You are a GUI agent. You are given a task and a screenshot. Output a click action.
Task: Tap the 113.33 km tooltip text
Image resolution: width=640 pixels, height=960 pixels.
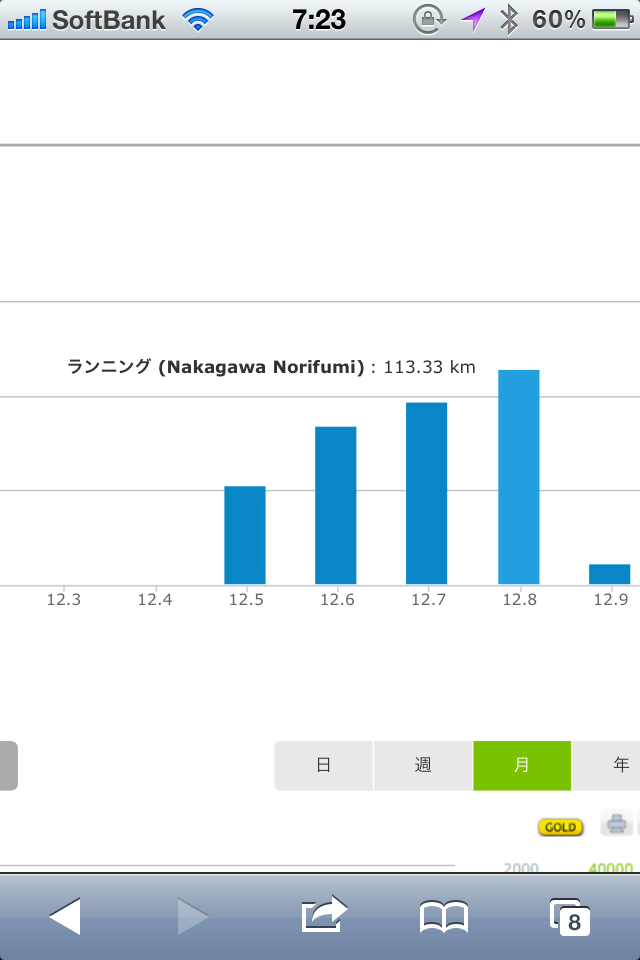[271, 367]
